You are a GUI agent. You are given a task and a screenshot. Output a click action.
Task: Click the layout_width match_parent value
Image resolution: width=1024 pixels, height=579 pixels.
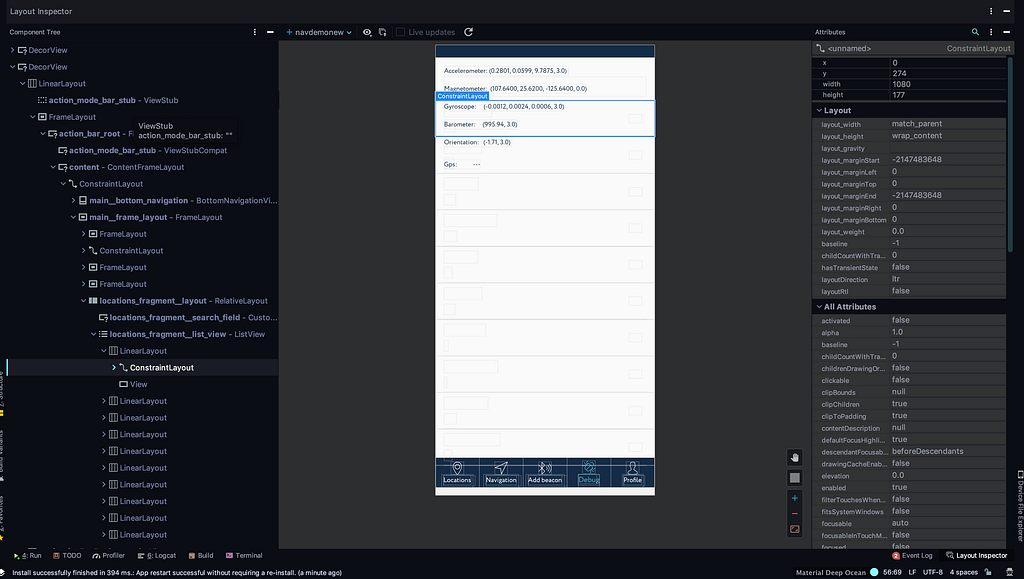click(916, 123)
